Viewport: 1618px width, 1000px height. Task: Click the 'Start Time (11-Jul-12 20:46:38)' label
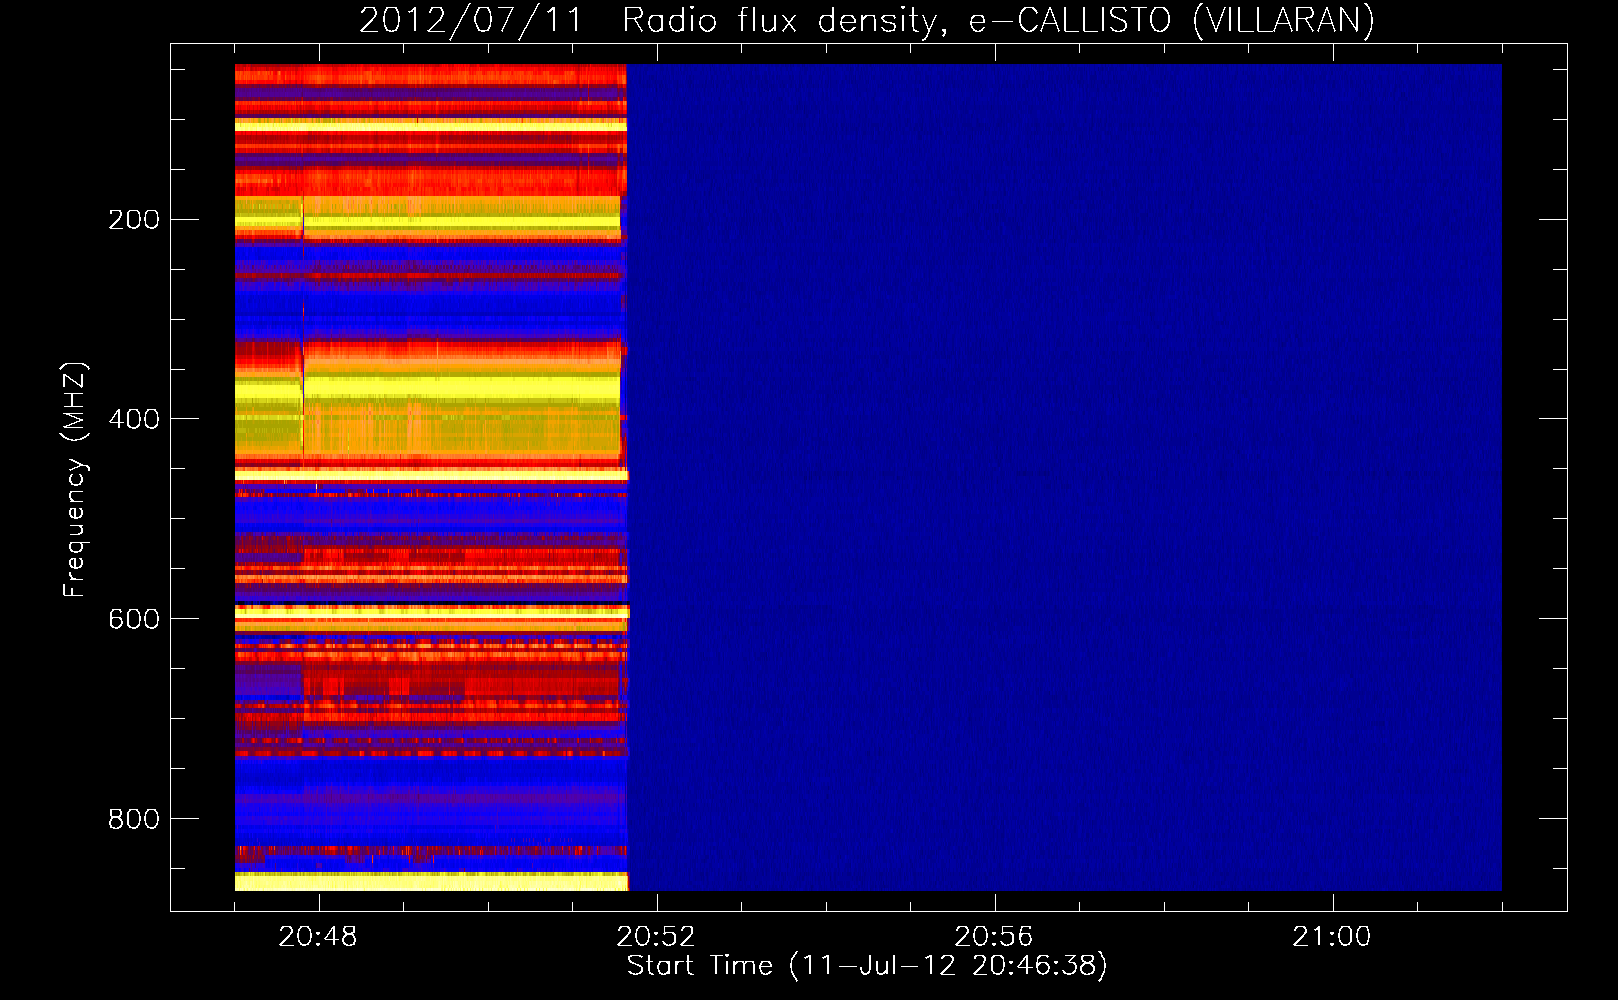click(x=867, y=966)
